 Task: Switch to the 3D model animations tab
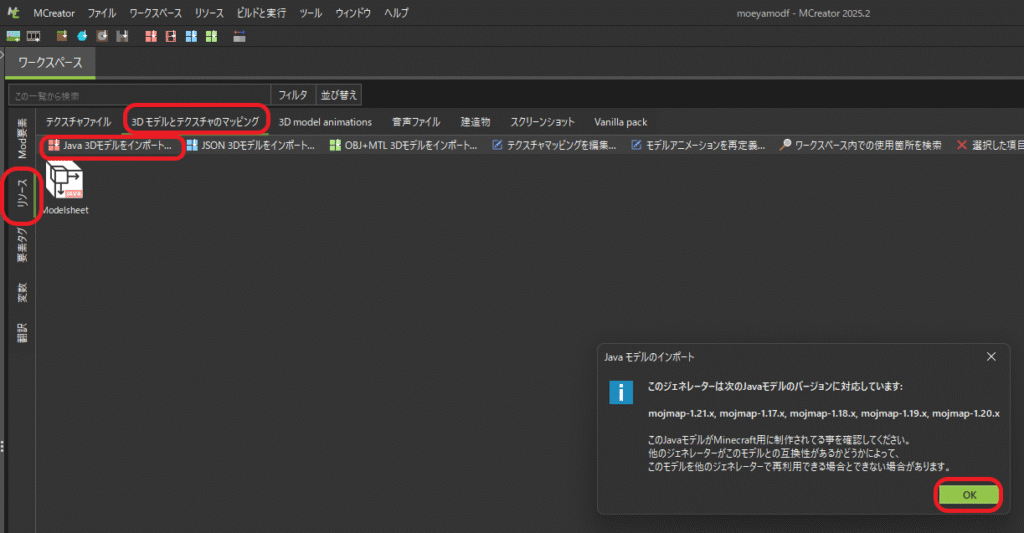[325, 122]
